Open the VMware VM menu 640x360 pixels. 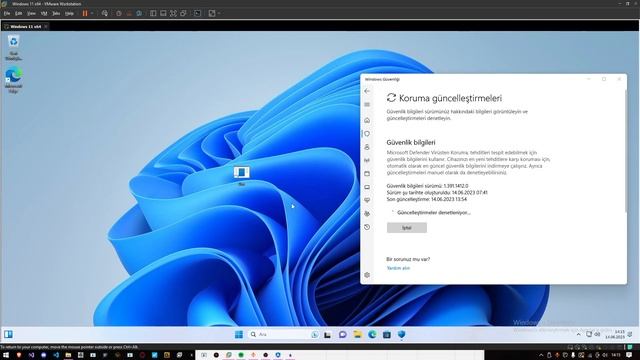click(x=44, y=13)
